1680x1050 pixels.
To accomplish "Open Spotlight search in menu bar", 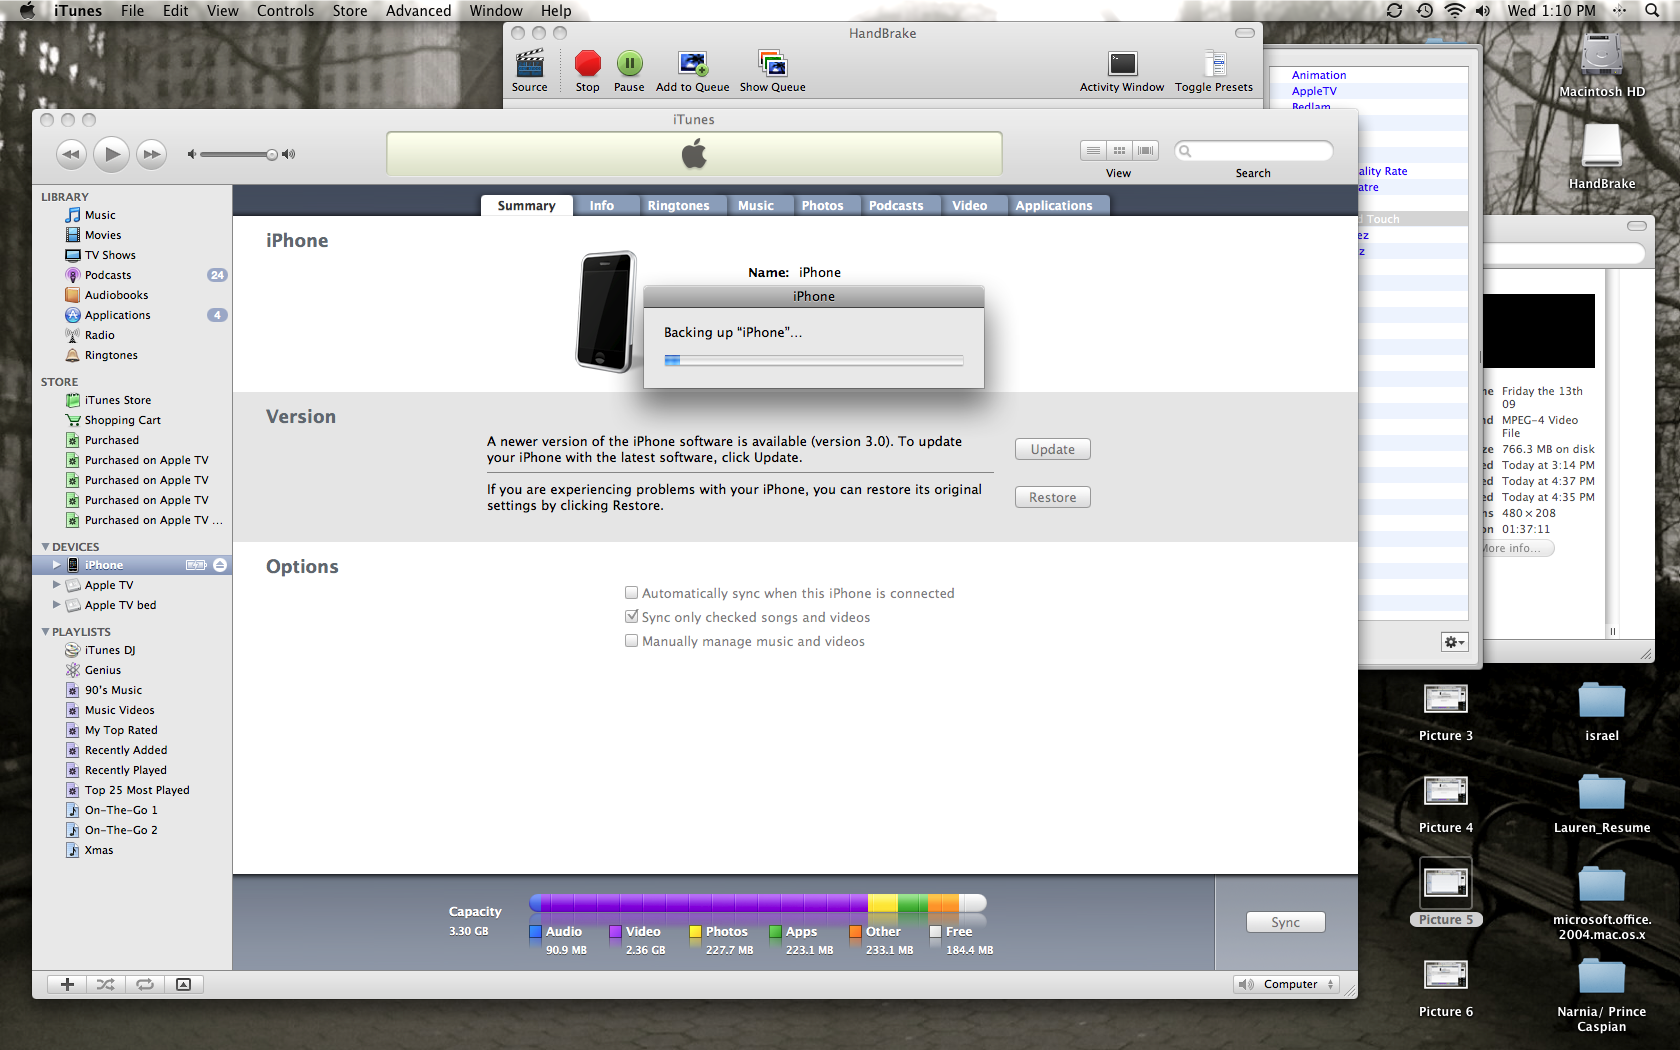I will (1652, 11).
